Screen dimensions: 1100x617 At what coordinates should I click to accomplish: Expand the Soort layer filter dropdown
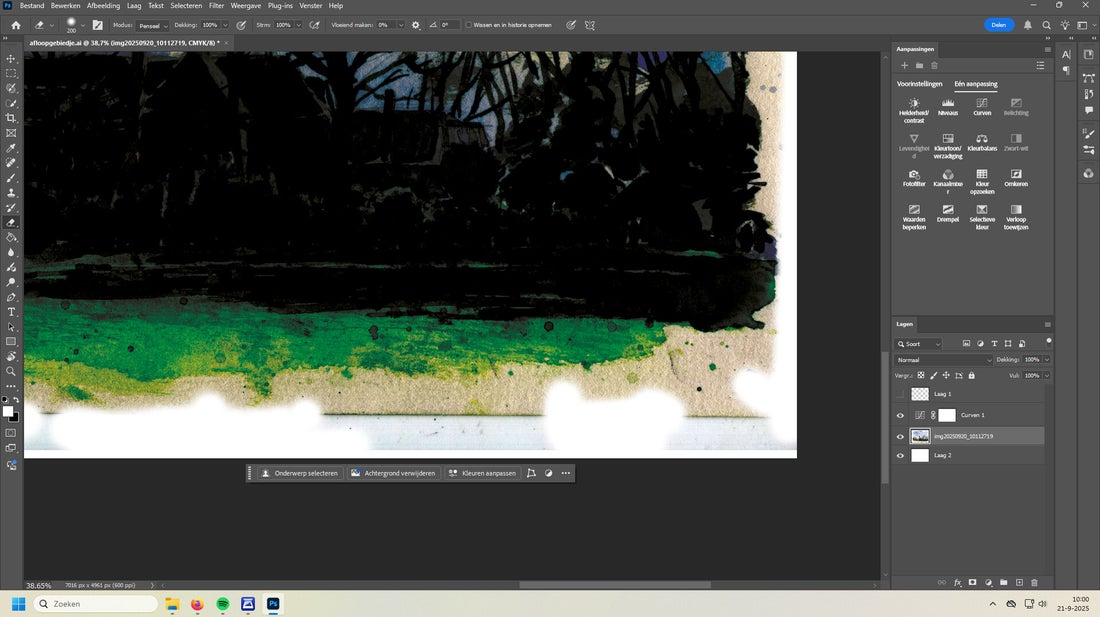click(x=918, y=344)
